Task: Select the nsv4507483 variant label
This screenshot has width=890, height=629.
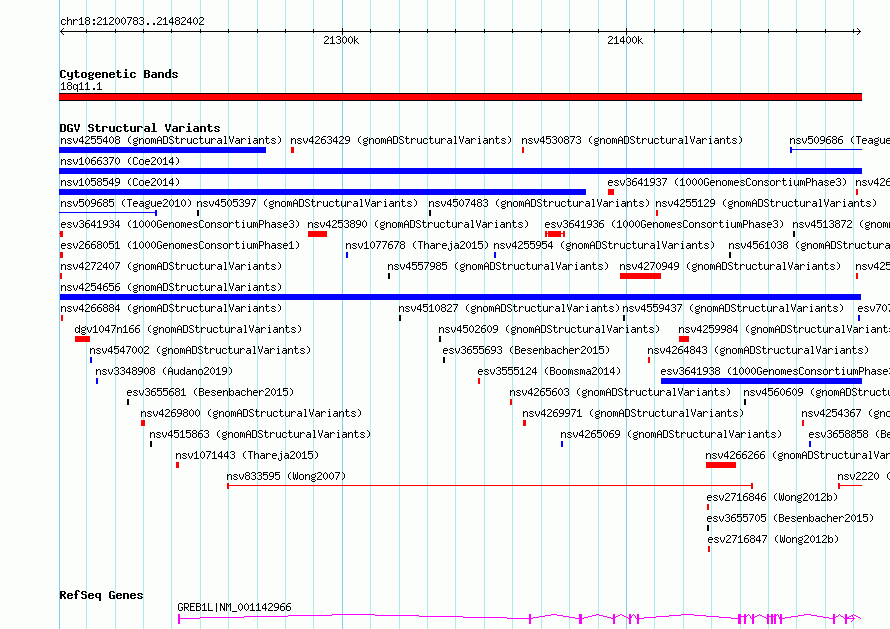Action: [x=539, y=203]
